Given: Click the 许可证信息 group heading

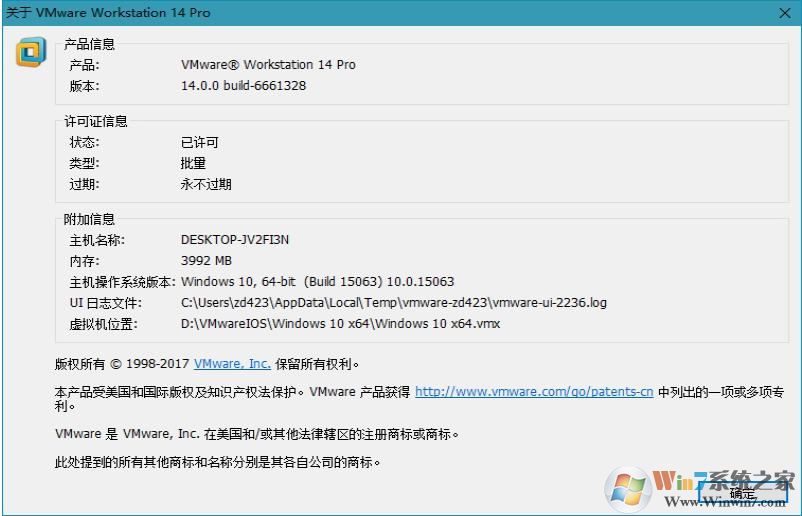Looking at the screenshot, I should [96, 121].
